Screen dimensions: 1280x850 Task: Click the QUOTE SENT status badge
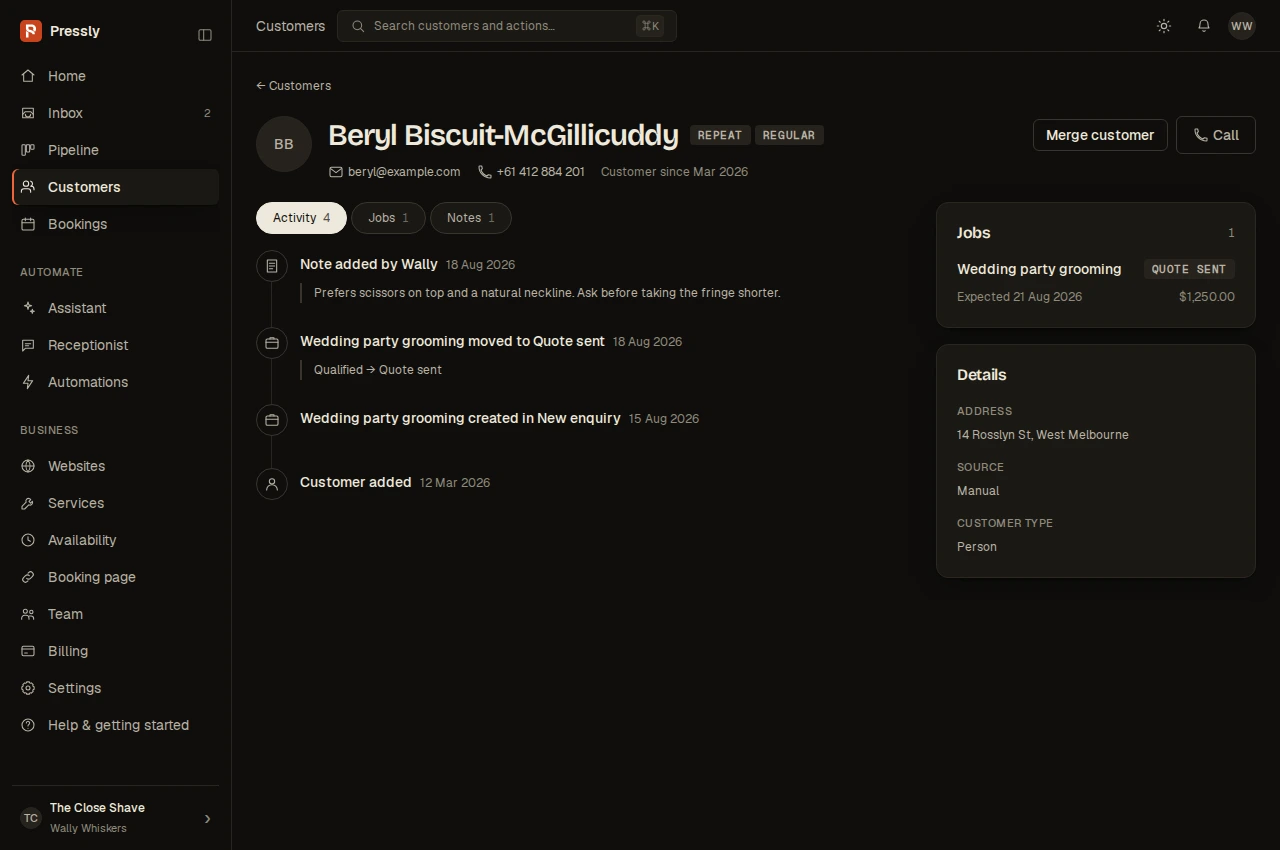pyautogui.click(x=1189, y=269)
